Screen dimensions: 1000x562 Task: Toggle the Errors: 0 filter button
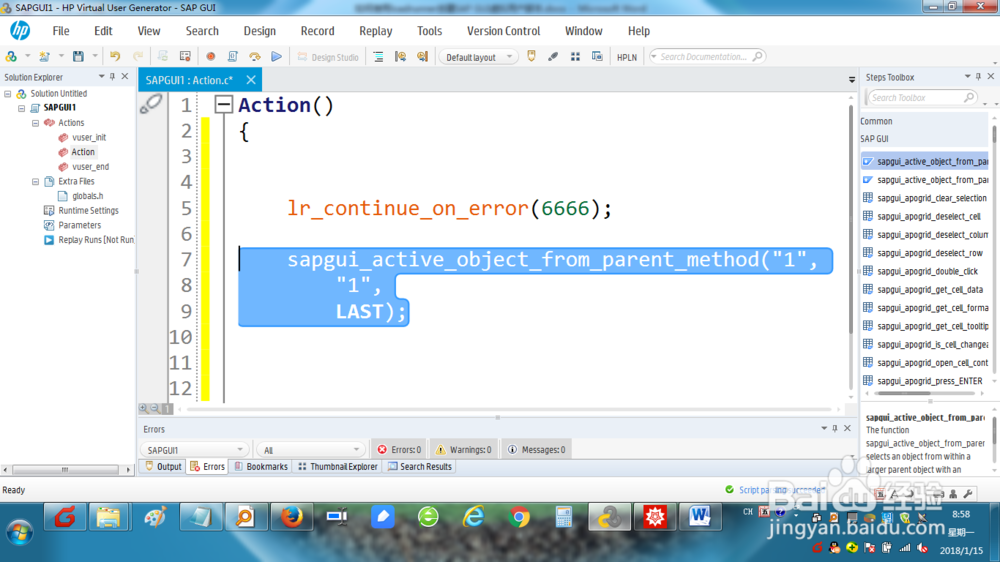[399, 450]
